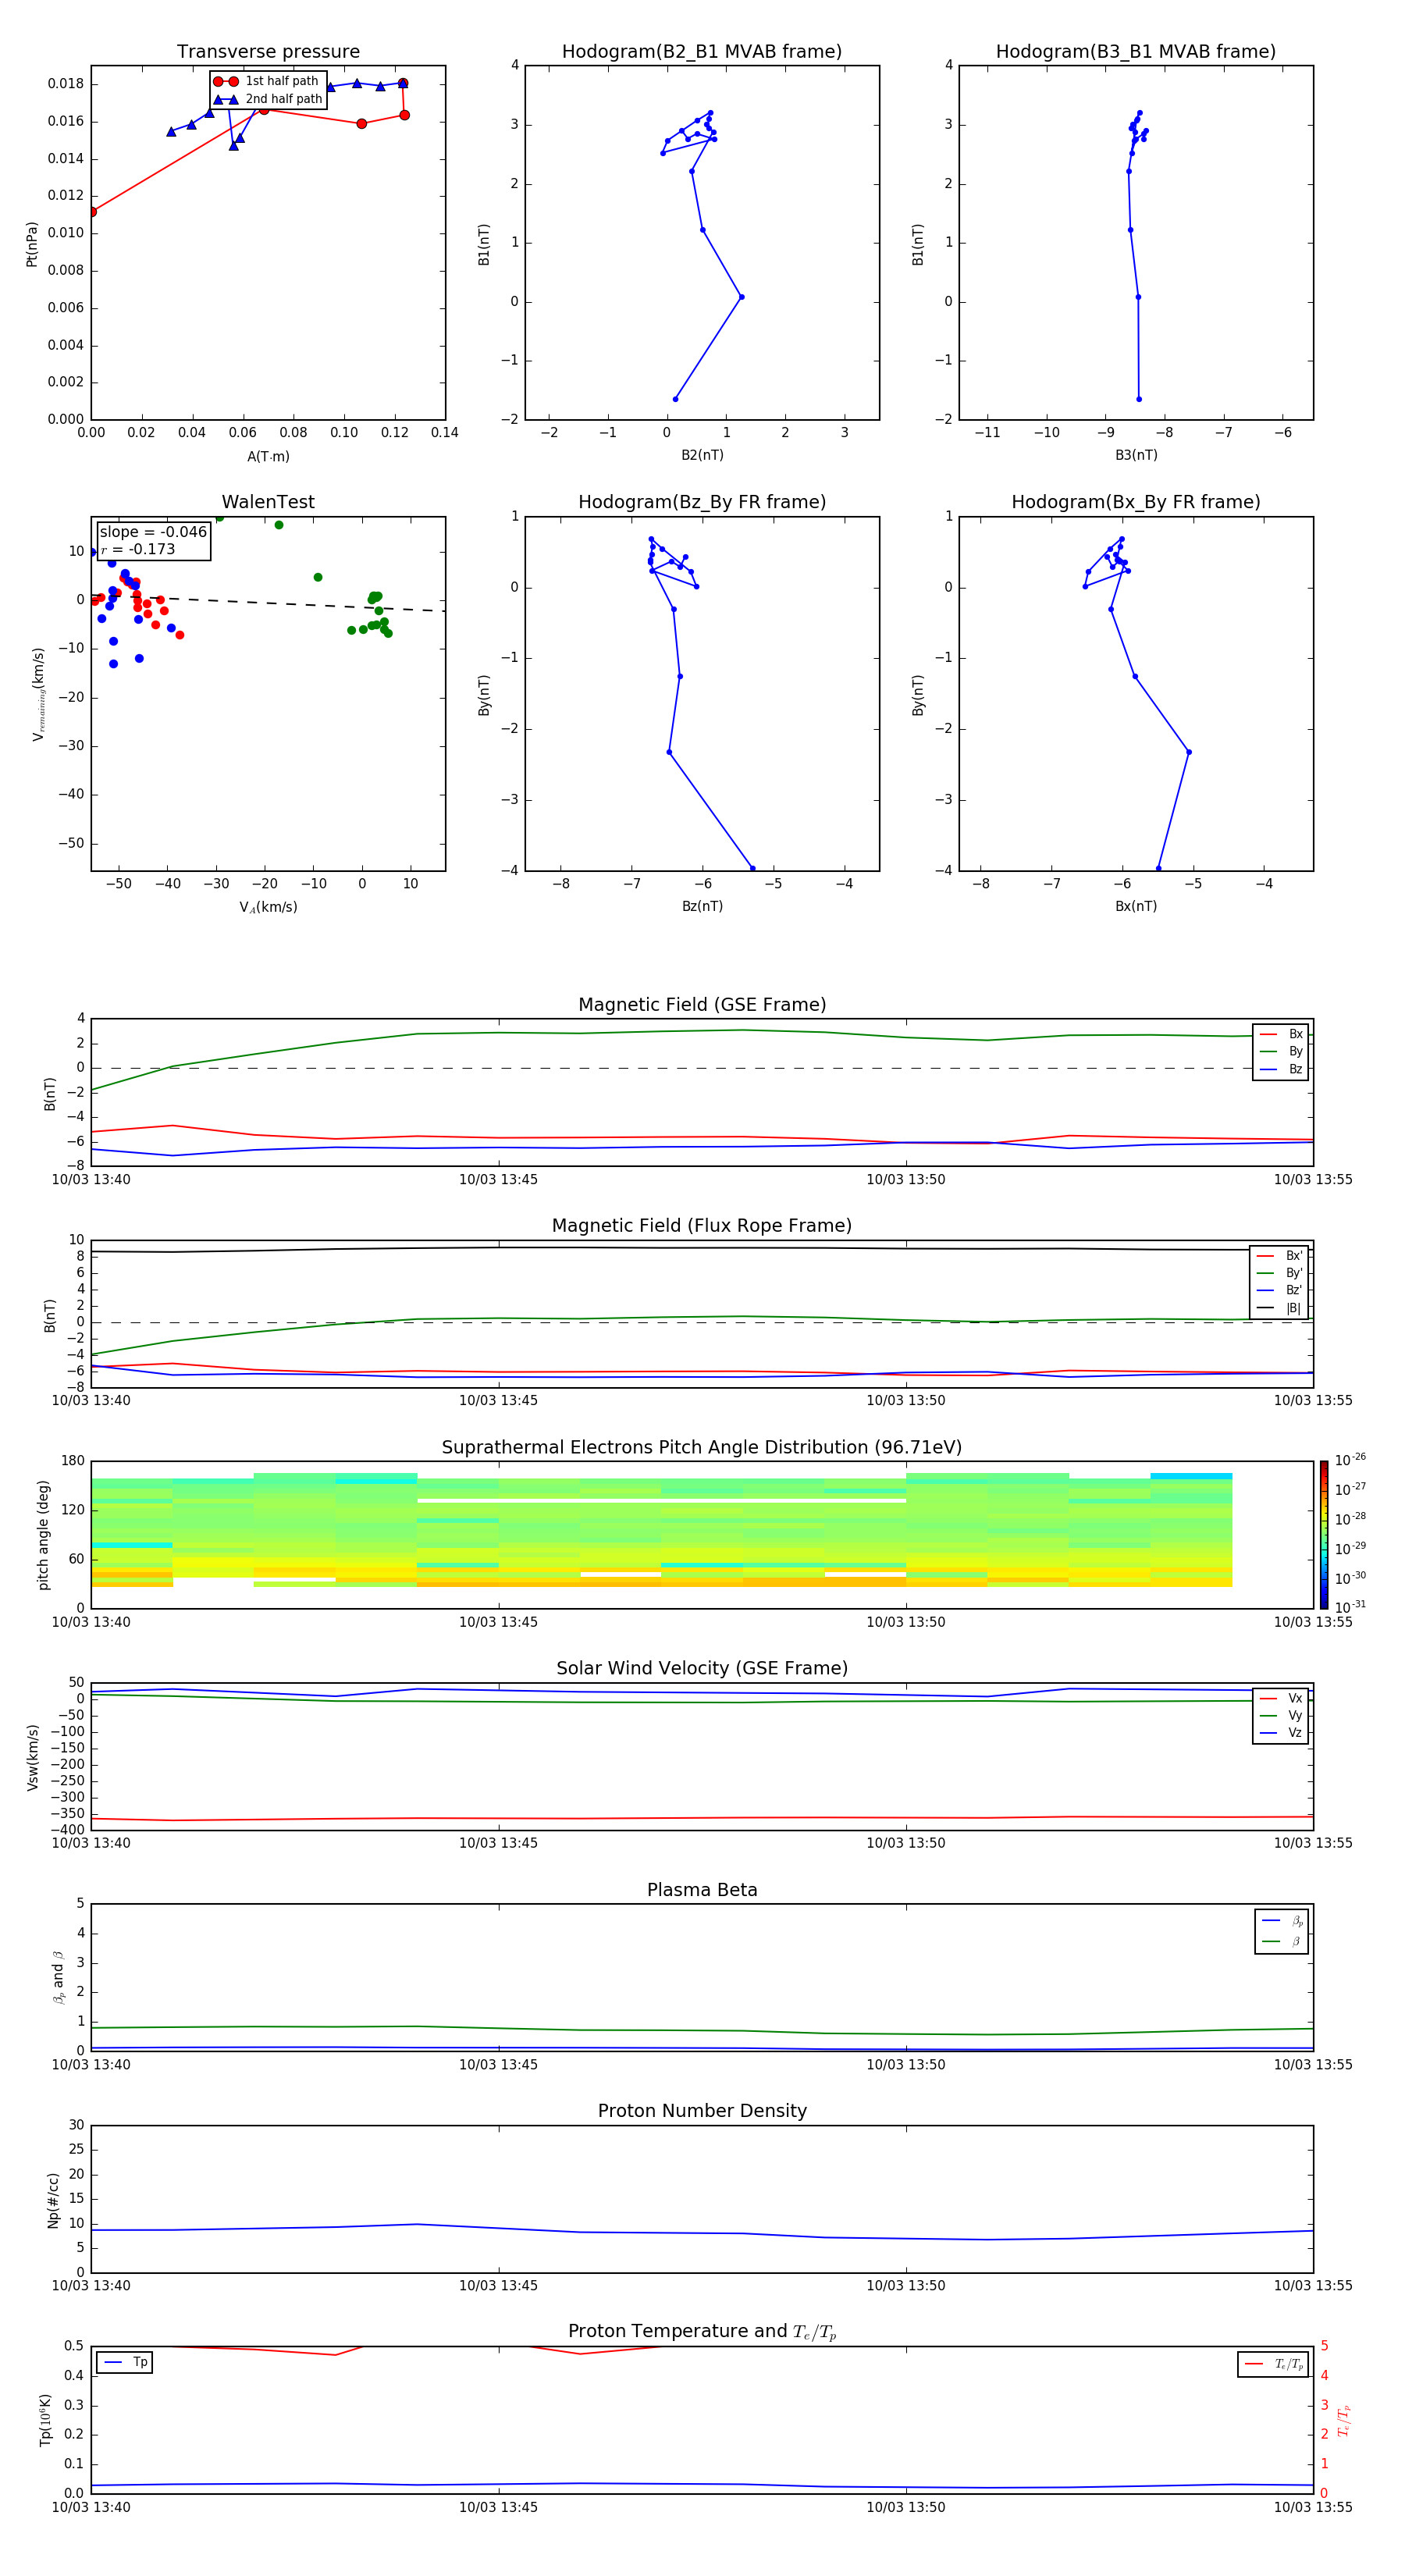The height and width of the screenshot is (2576, 1405).
Task: Select the 'V_A(km/s)' x-axis label
Action: tap(268, 908)
